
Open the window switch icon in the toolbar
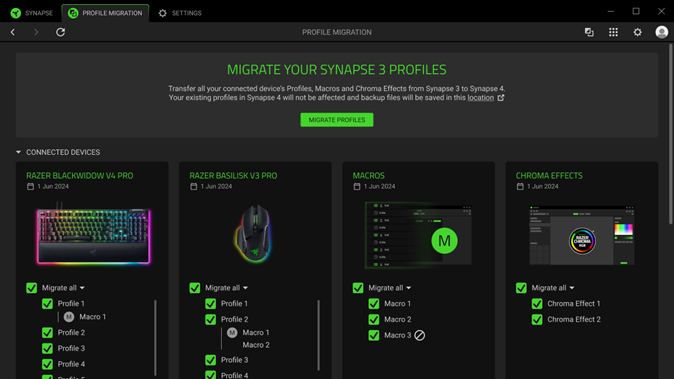(x=589, y=32)
